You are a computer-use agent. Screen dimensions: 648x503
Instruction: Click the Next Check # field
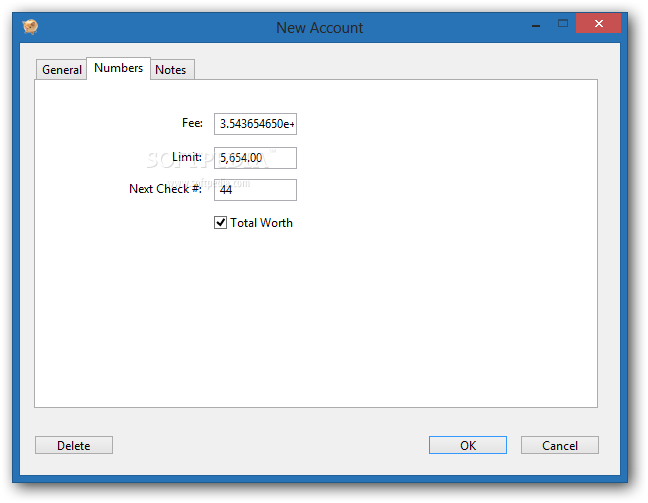255,190
